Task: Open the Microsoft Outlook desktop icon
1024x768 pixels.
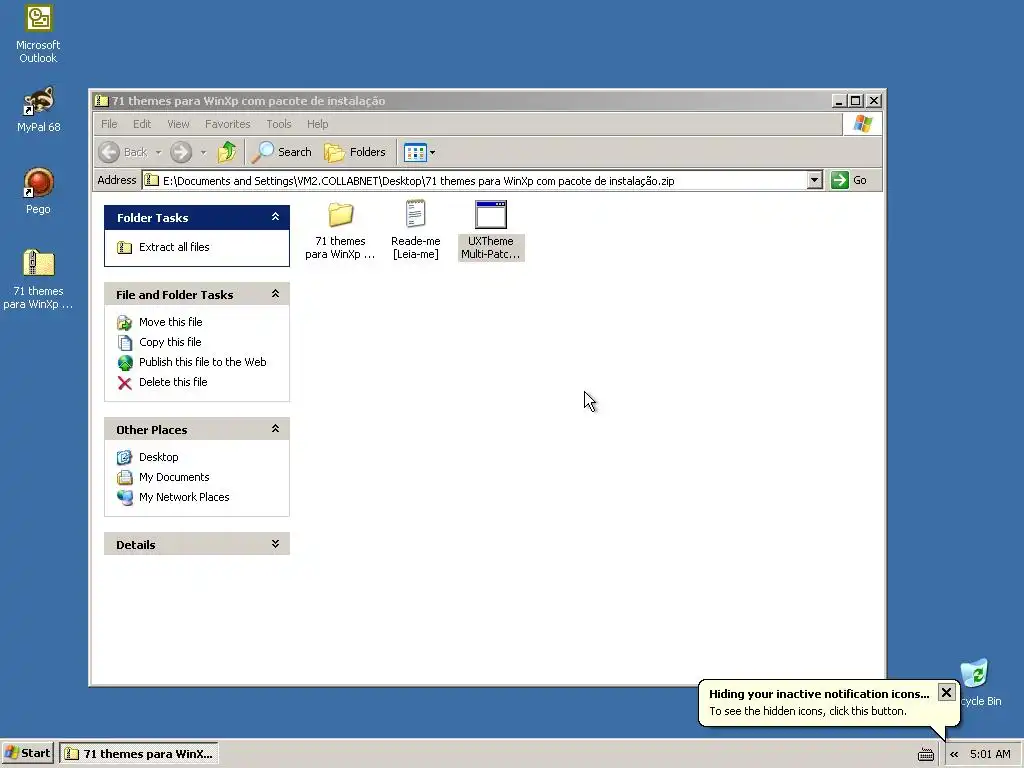Action: pyautogui.click(x=38, y=35)
